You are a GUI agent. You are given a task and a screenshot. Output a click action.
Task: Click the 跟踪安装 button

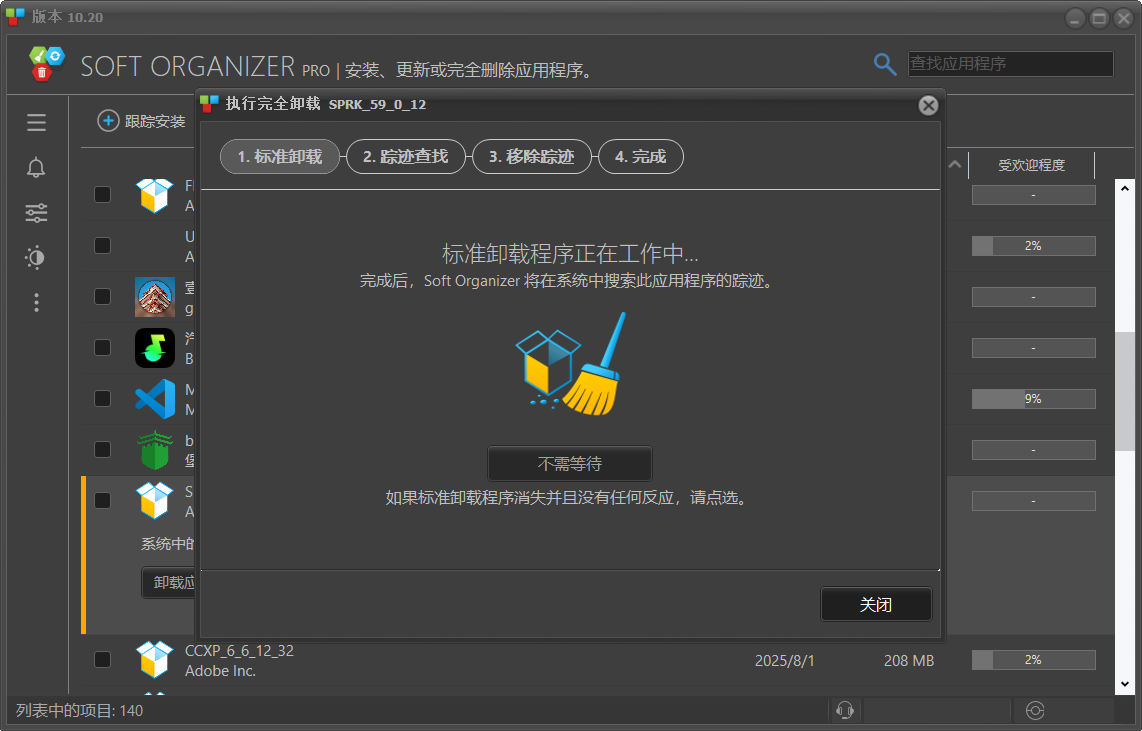(142, 122)
